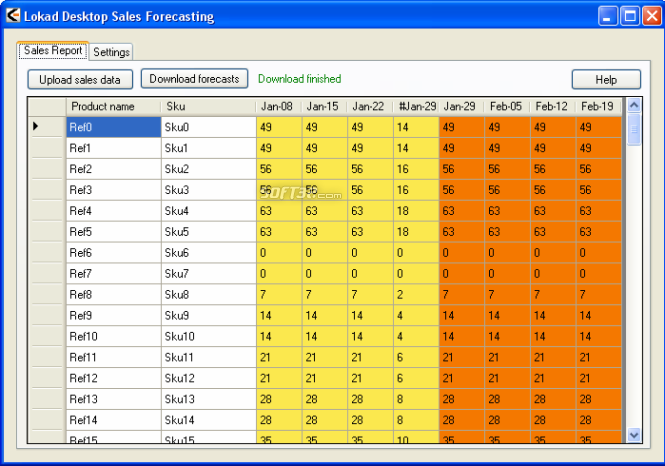
Task: Minimize the Lokad window
Action: click(x=609, y=16)
